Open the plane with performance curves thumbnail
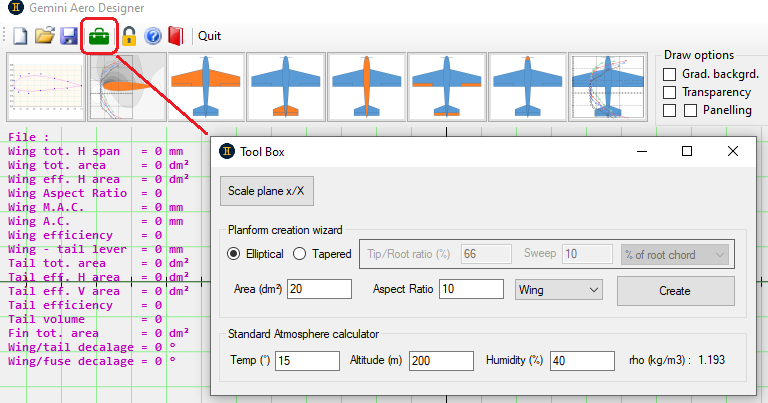This screenshot has height=403, width=768. [x=608, y=87]
